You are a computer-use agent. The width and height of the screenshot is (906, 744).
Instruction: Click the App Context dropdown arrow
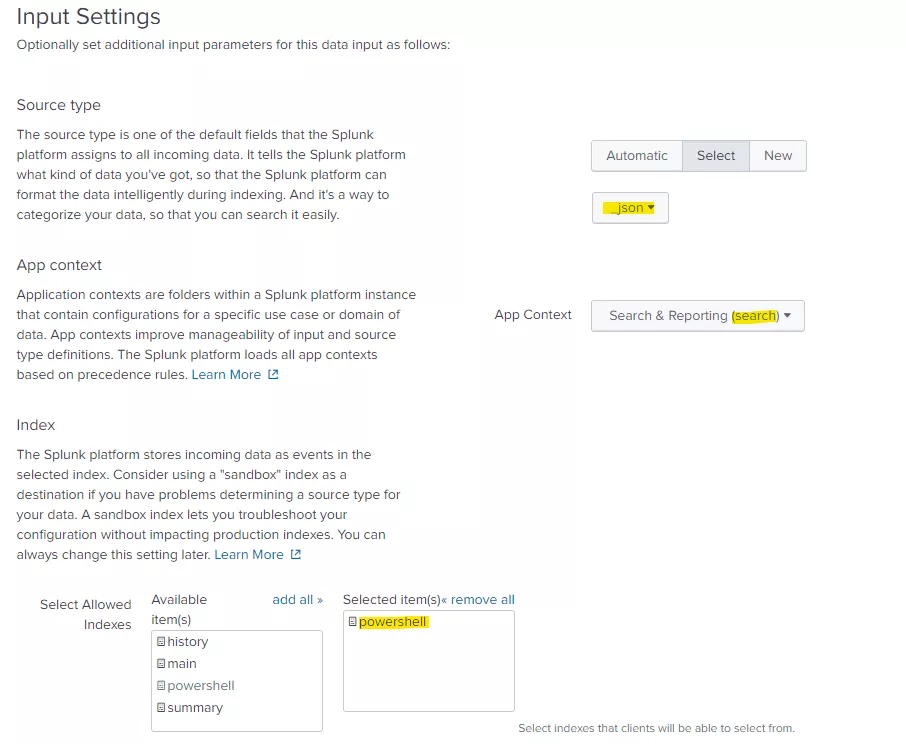(x=787, y=315)
